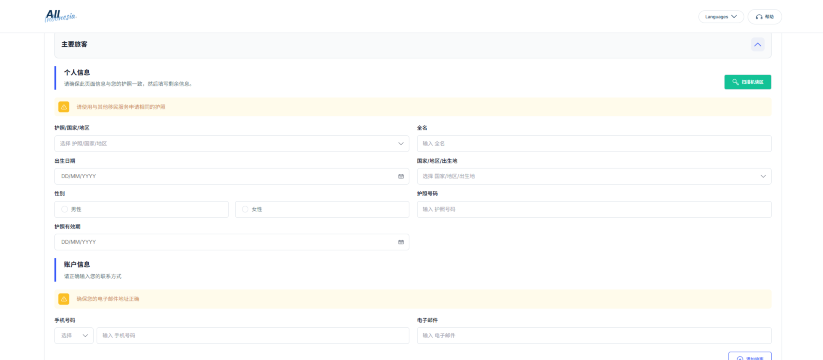Screen dimensions: 823x360
Task: Open the phone country code dropdown
Action: click(74, 335)
